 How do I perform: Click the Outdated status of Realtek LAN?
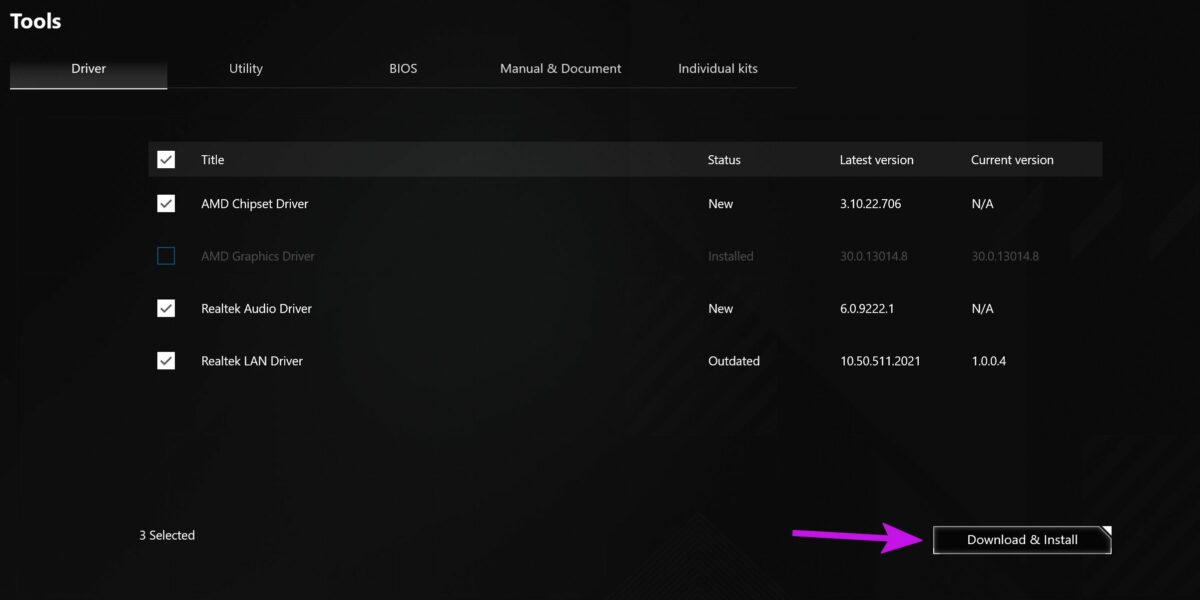(x=733, y=361)
